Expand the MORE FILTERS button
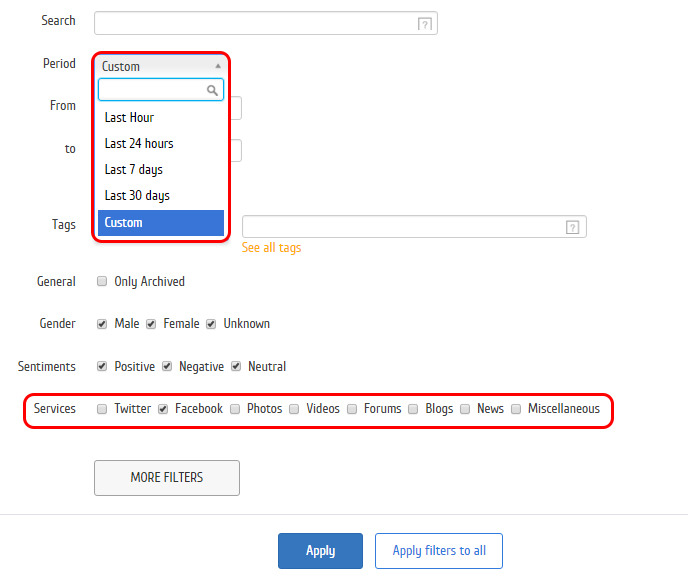Image resolution: width=688 pixels, height=579 pixels. pos(166,478)
